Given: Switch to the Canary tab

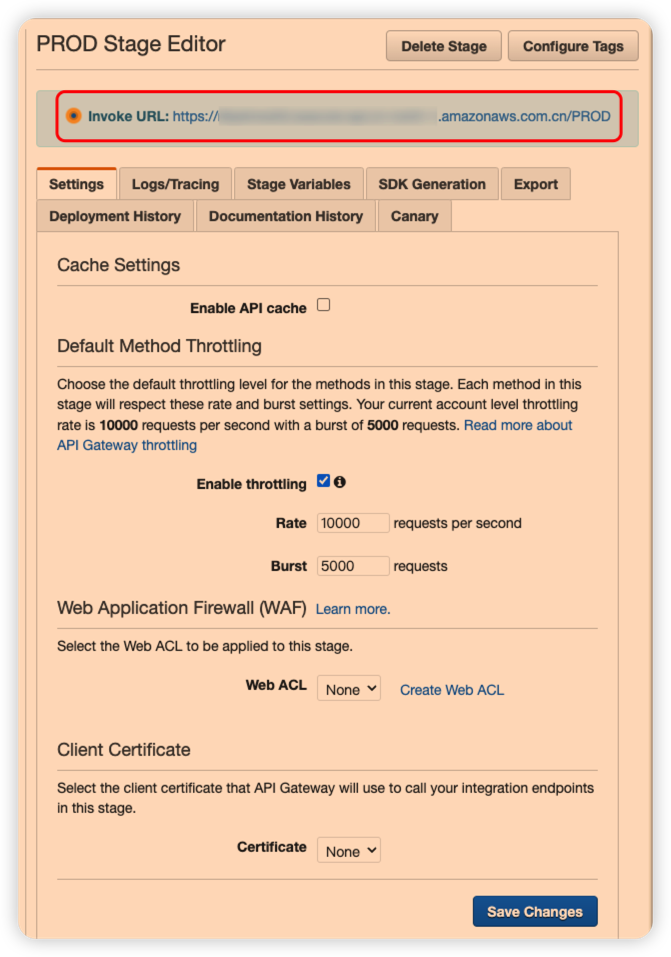Looking at the screenshot, I should pyautogui.click(x=414, y=216).
